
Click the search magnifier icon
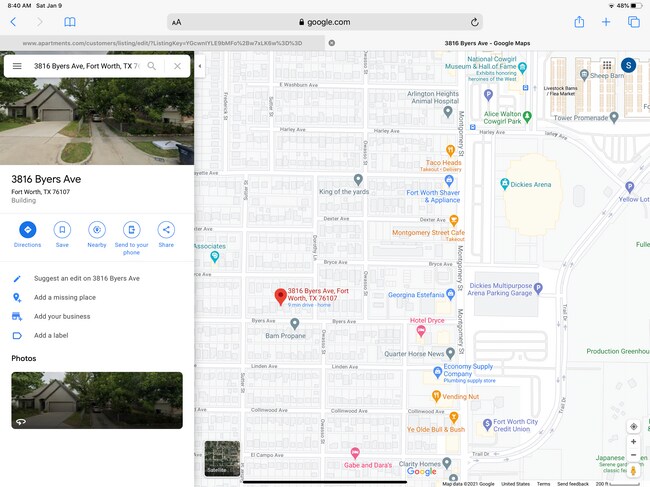click(152, 66)
